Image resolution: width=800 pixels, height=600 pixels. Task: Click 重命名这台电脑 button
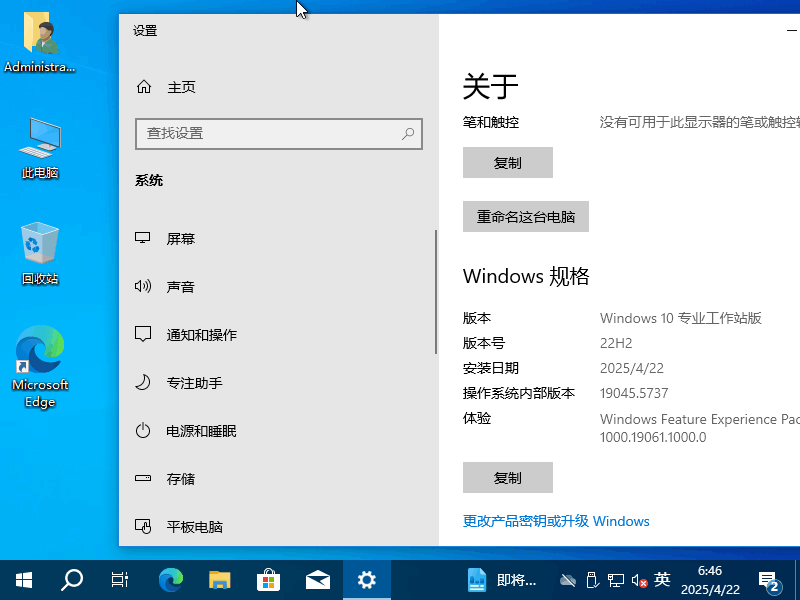click(526, 217)
